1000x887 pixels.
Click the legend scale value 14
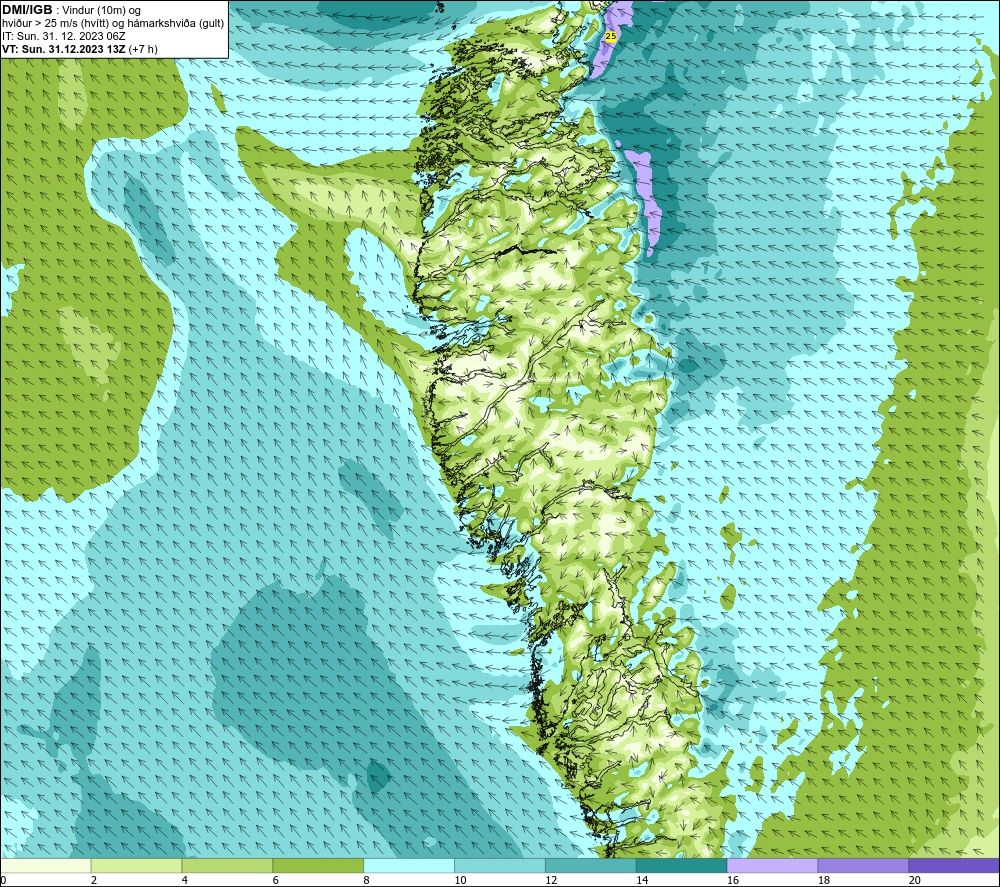click(x=642, y=880)
